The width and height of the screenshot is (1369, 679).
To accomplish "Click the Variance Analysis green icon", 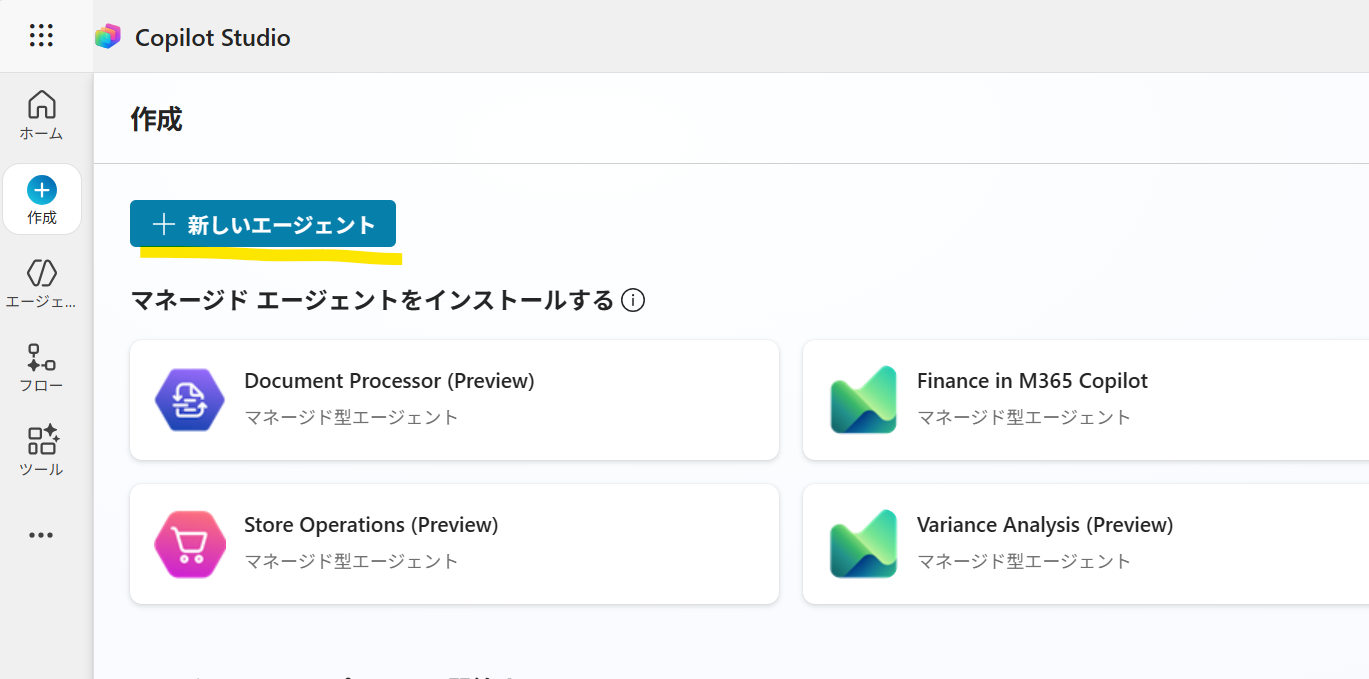I will pos(863,544).
